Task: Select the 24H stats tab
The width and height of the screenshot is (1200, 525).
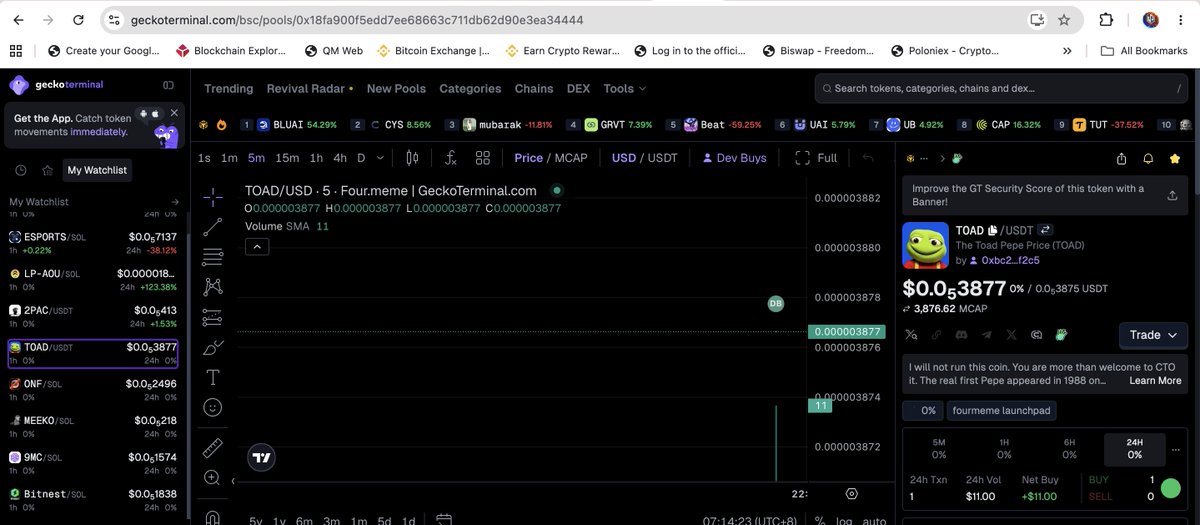Action: 1134,448
